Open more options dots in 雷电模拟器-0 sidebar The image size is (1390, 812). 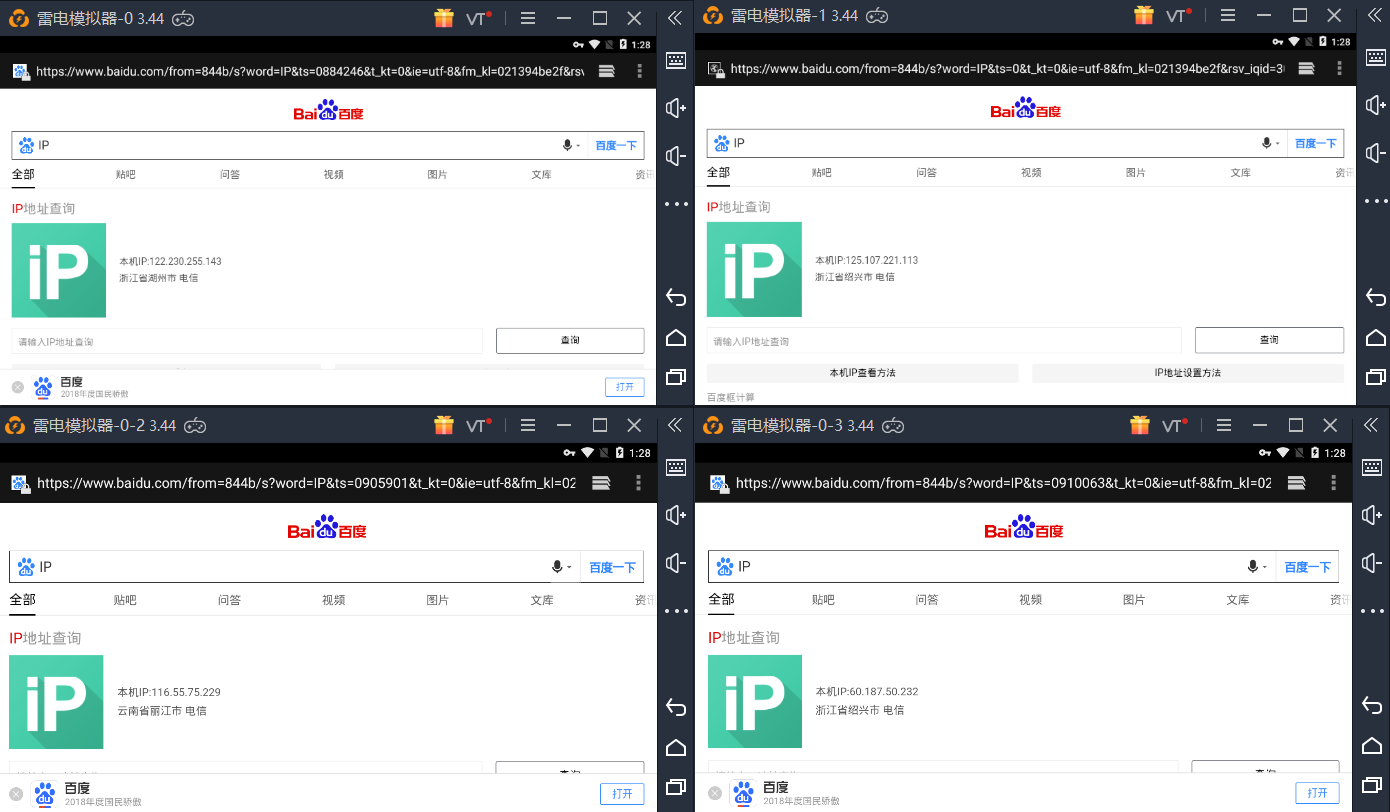tap(676, 204)
